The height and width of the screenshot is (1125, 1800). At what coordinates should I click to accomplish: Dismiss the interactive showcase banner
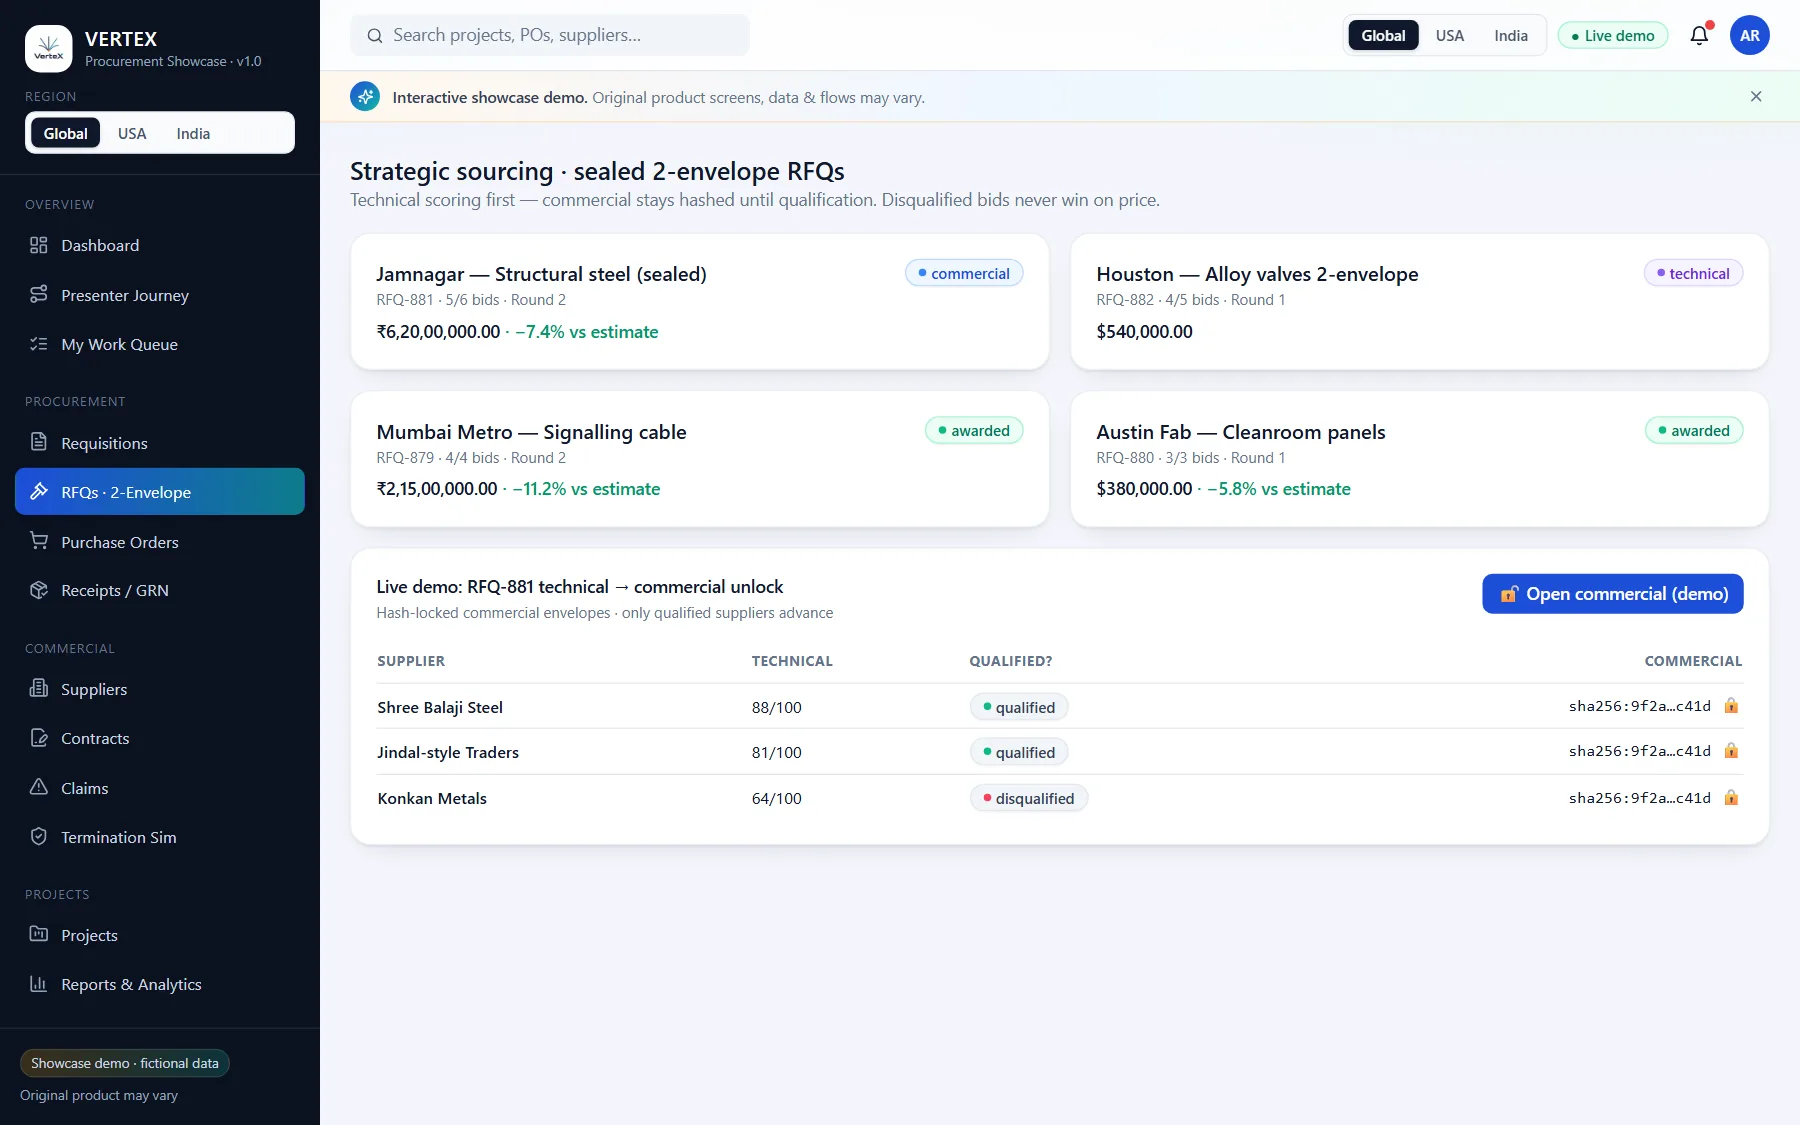point(1756,97)
